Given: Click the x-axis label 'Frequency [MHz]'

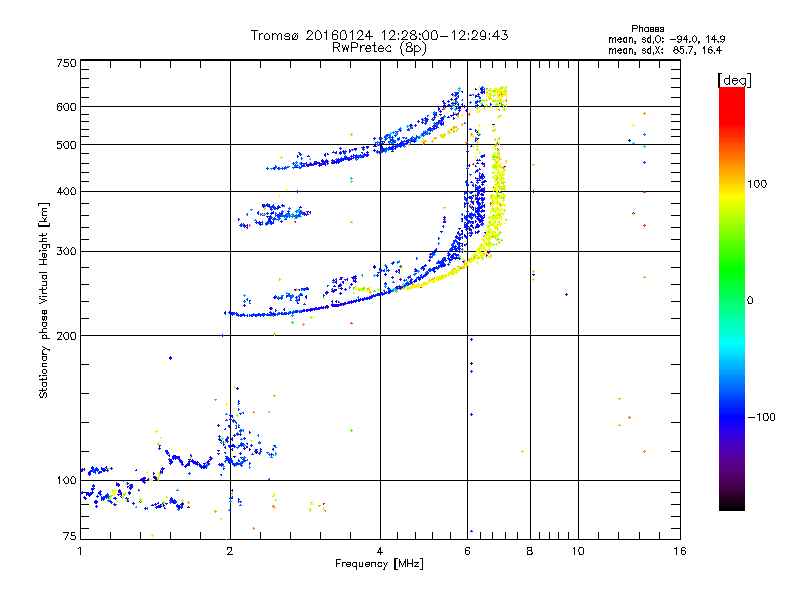Looking at the screenshot, I should pos(379,564).
